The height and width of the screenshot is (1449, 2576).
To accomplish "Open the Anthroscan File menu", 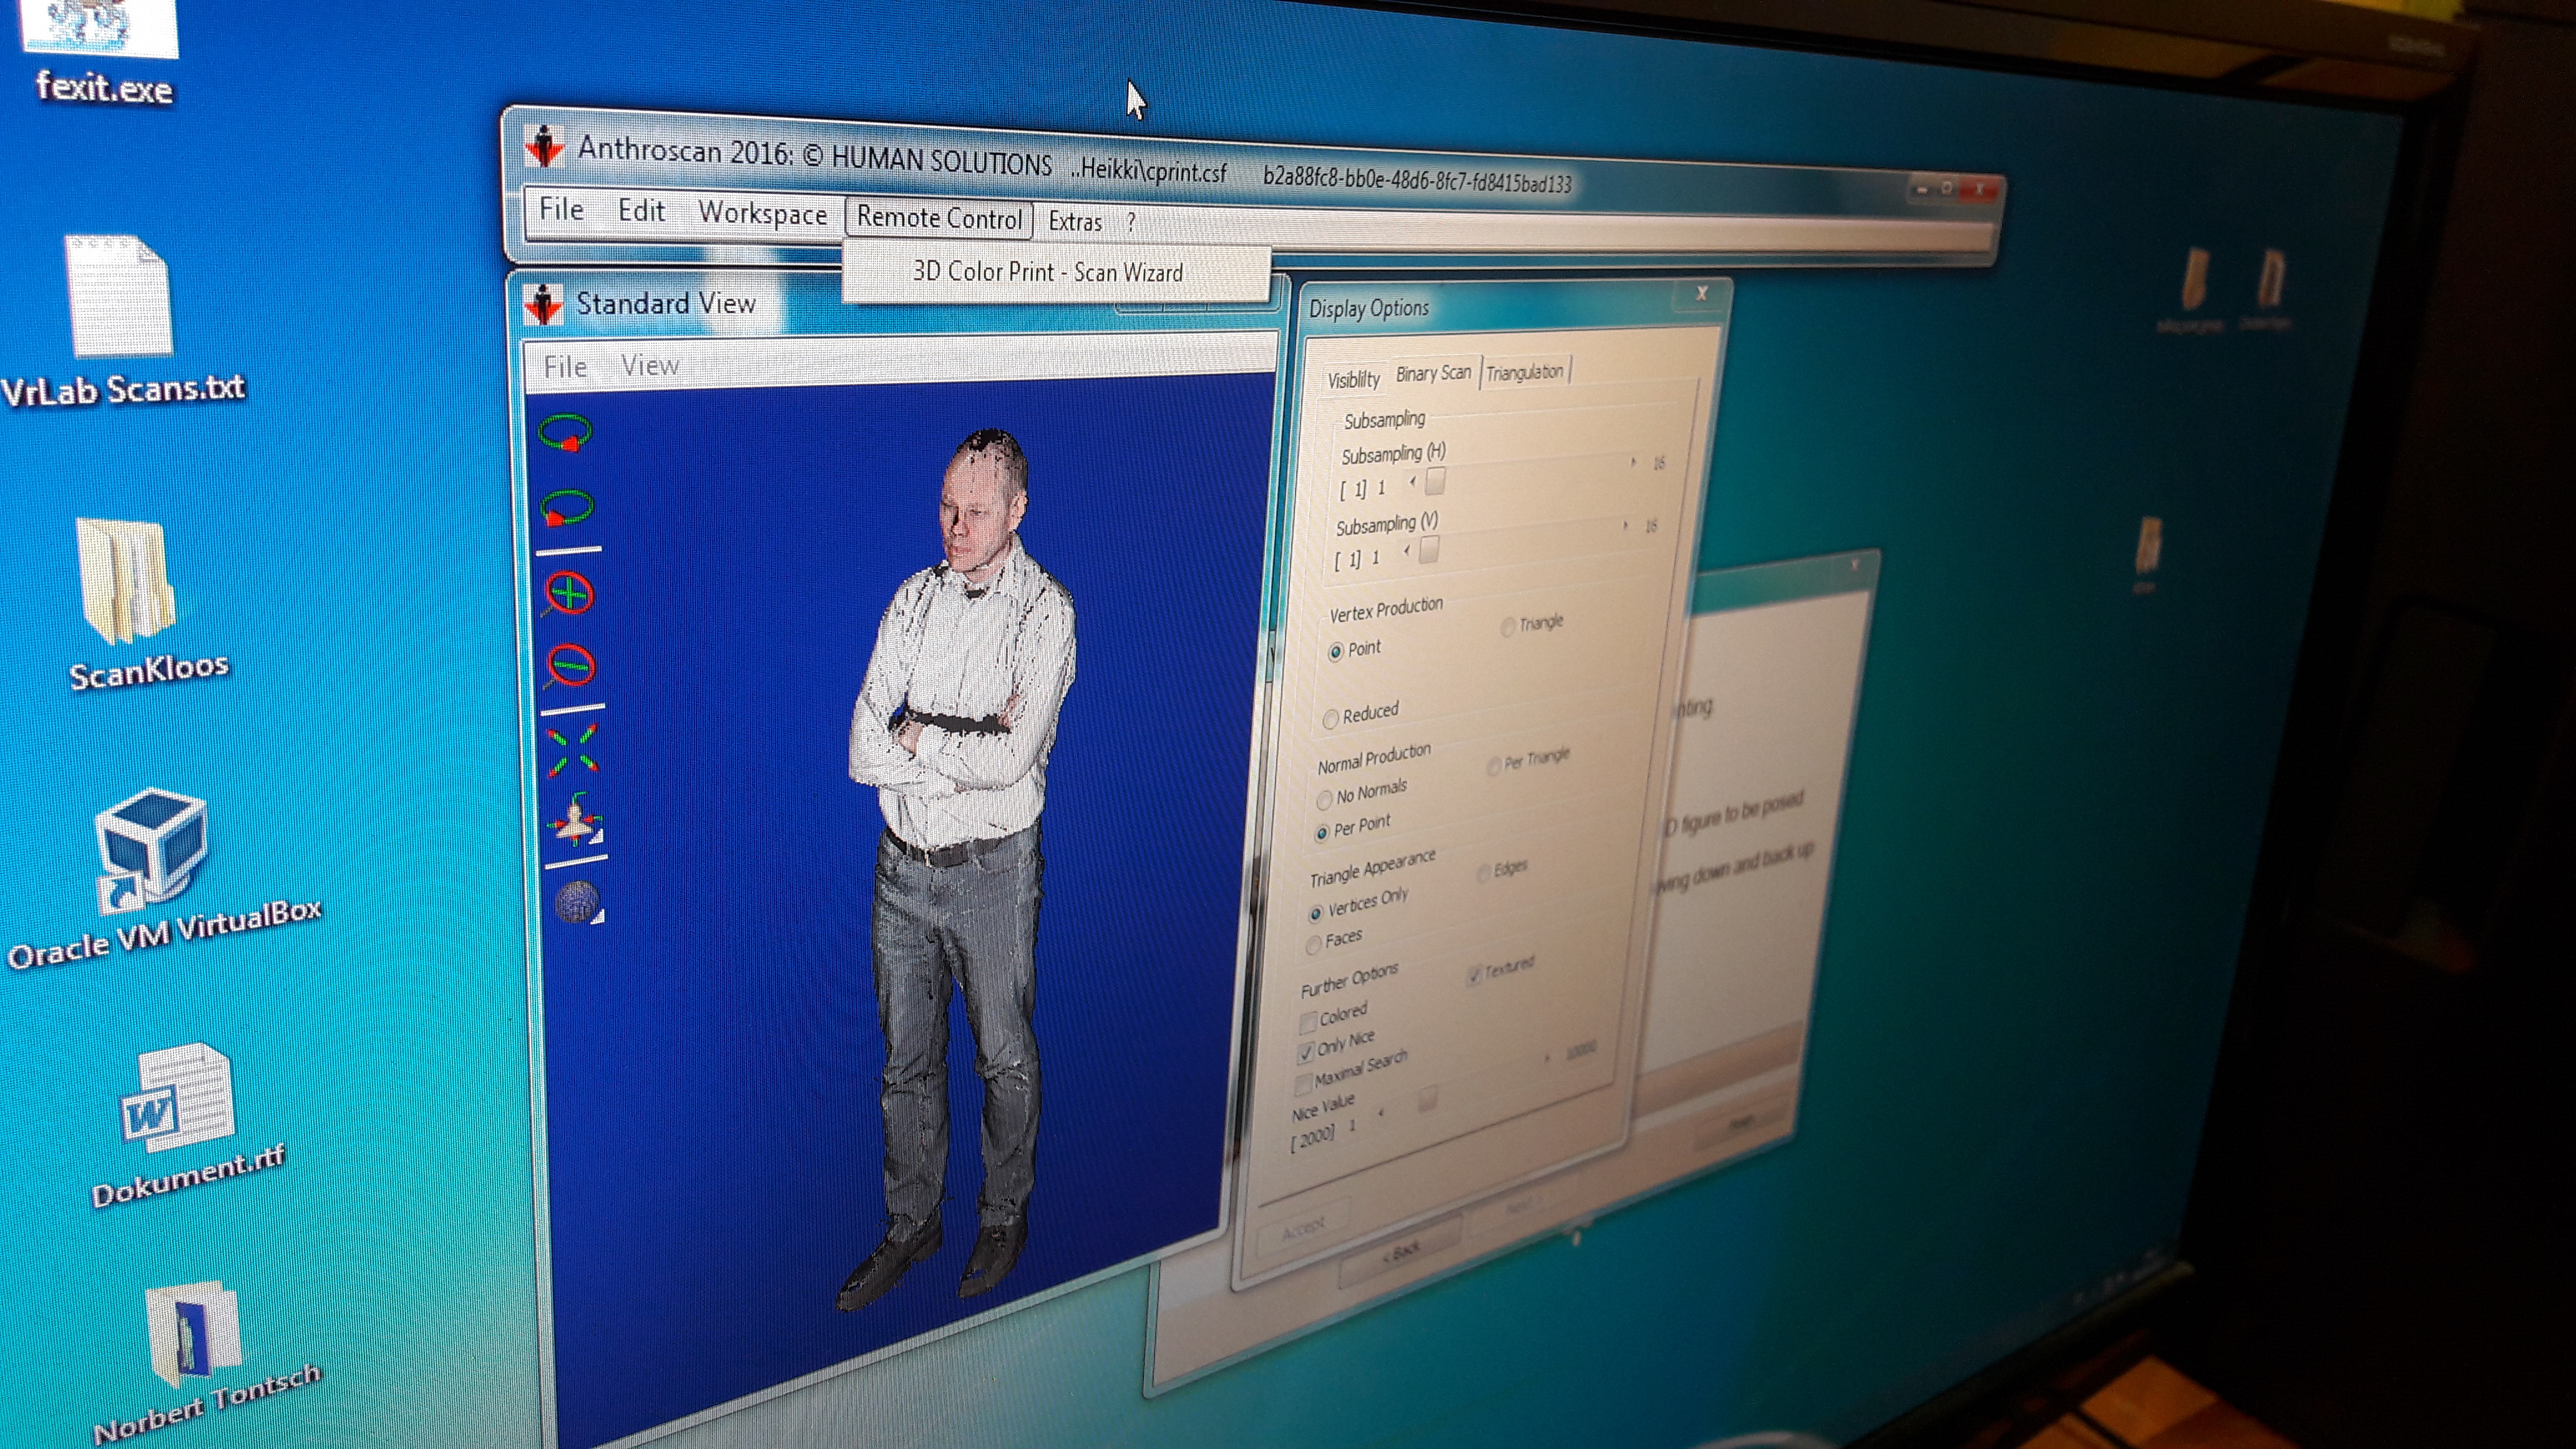I will pyautogui.click(x=561, y=210).
